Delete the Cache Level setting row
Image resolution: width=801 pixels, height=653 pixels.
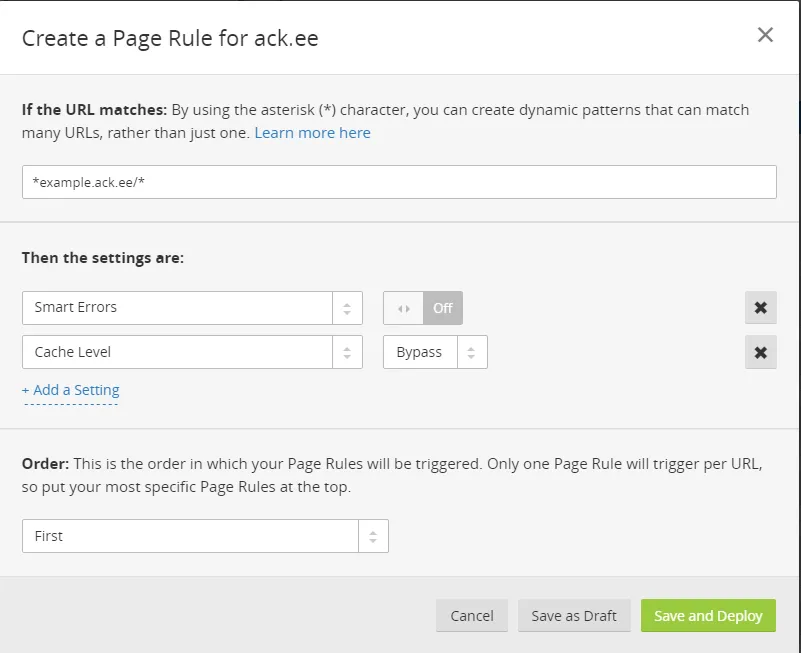coord(760,352)
